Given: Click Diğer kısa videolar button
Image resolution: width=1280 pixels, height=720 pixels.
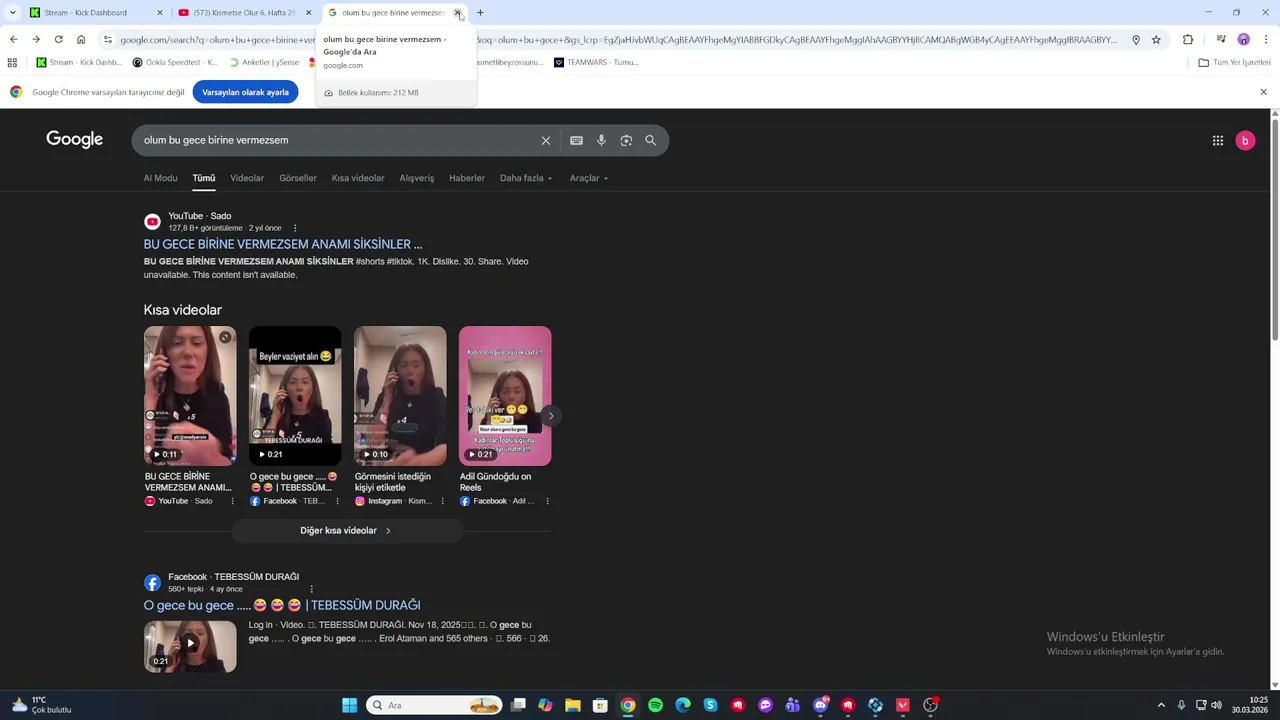Looking at the screenshot, I should tap(346, 531).
